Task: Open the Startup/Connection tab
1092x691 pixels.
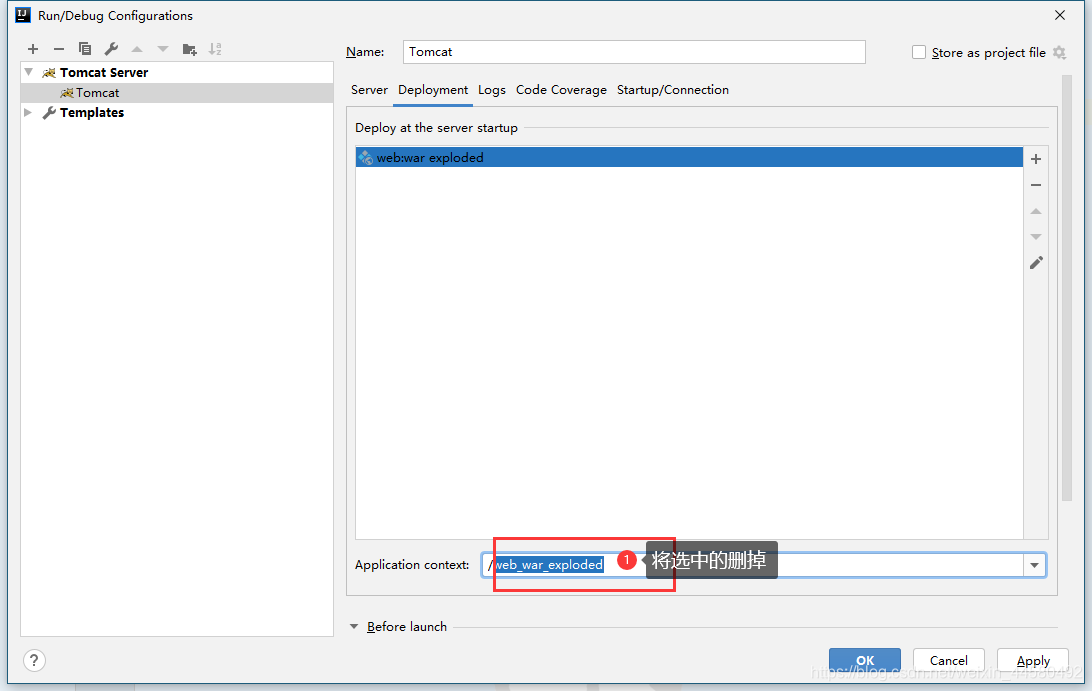Action: (673, 90)
